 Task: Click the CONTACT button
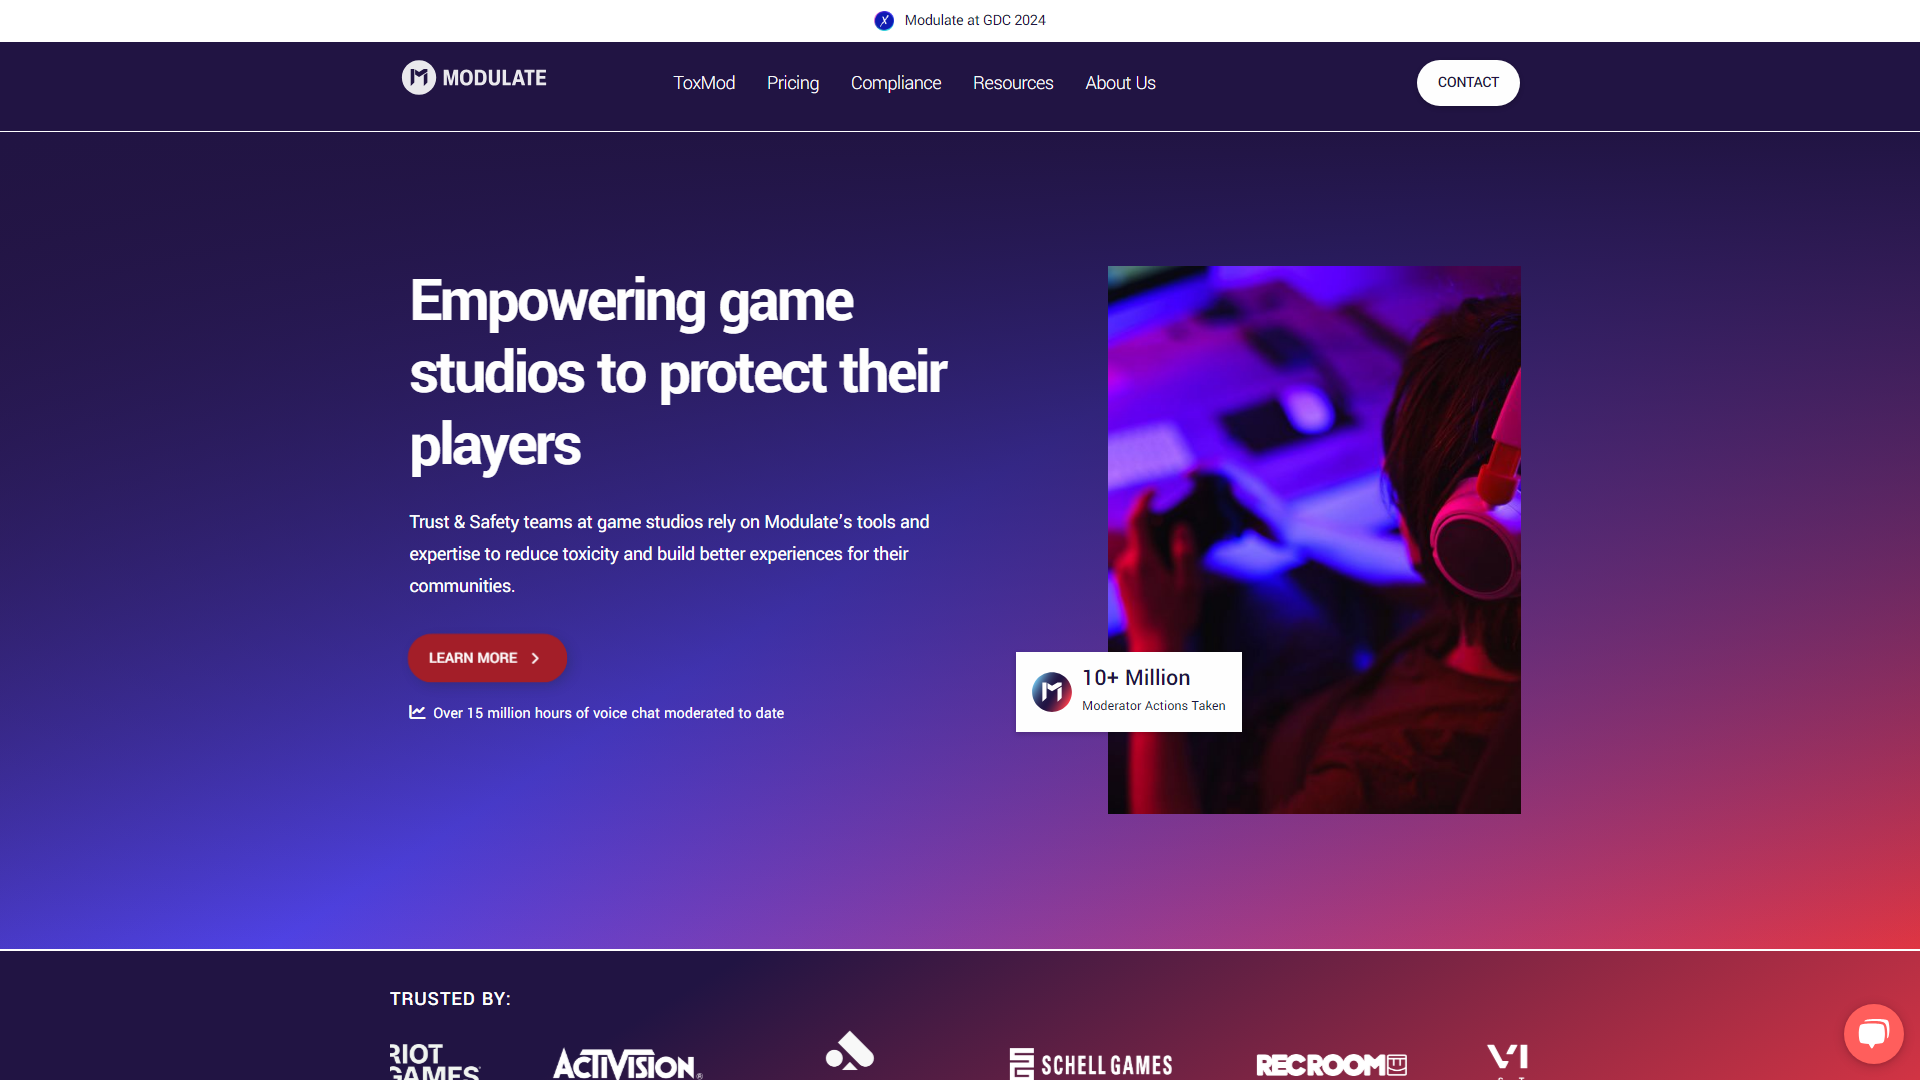click(x=1468, y=83)
